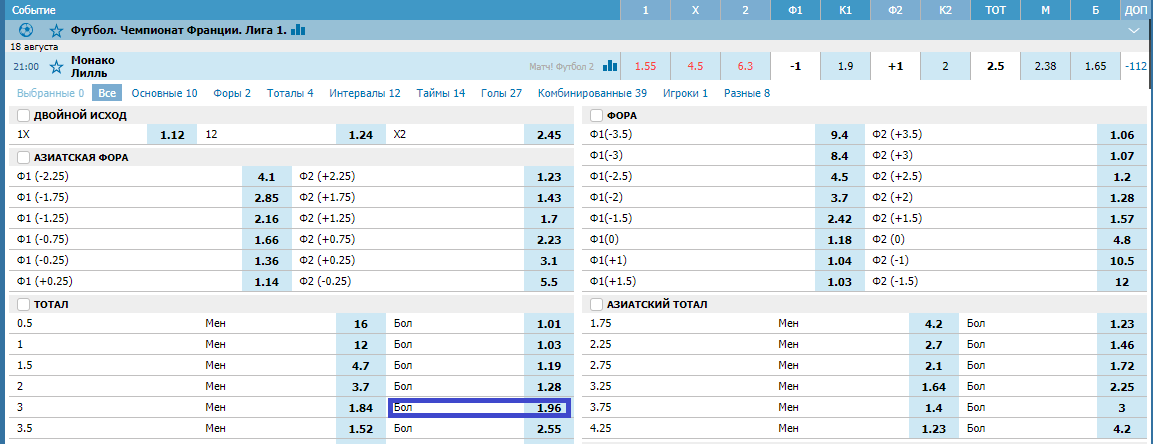Open match statistics chart icon next to Матч! Футбол 2
The height and width of the screenshot is (444, 1153).
610,66
